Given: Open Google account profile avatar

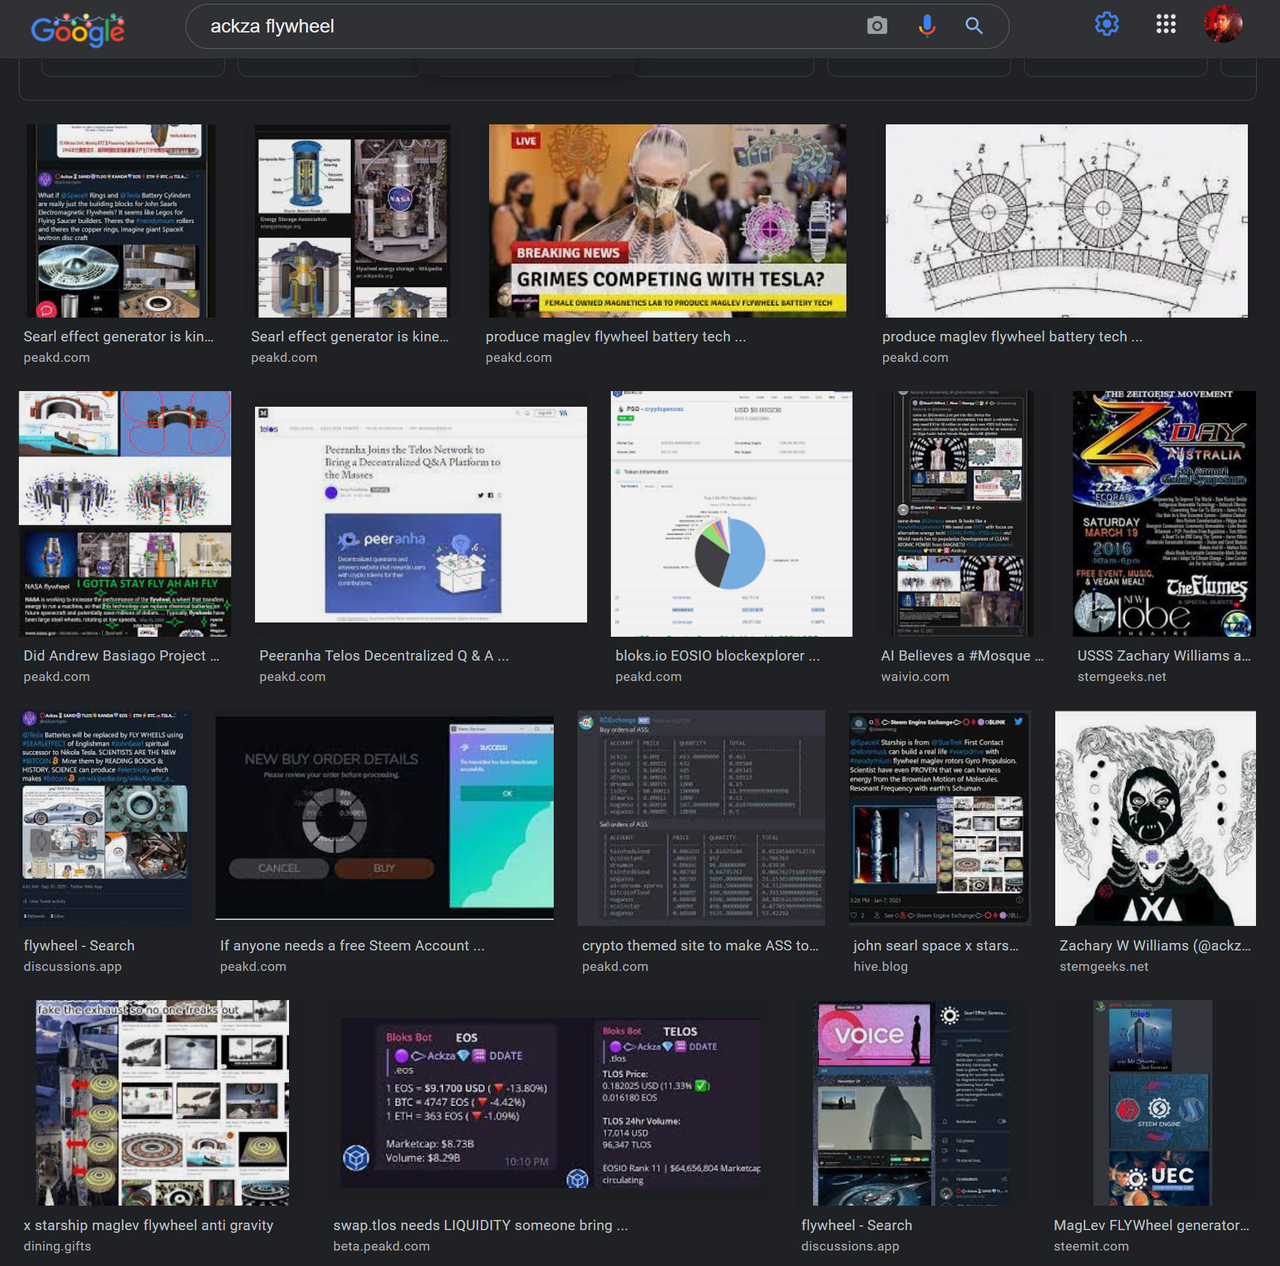Looking at the screenshot, I should (1223, 24).
